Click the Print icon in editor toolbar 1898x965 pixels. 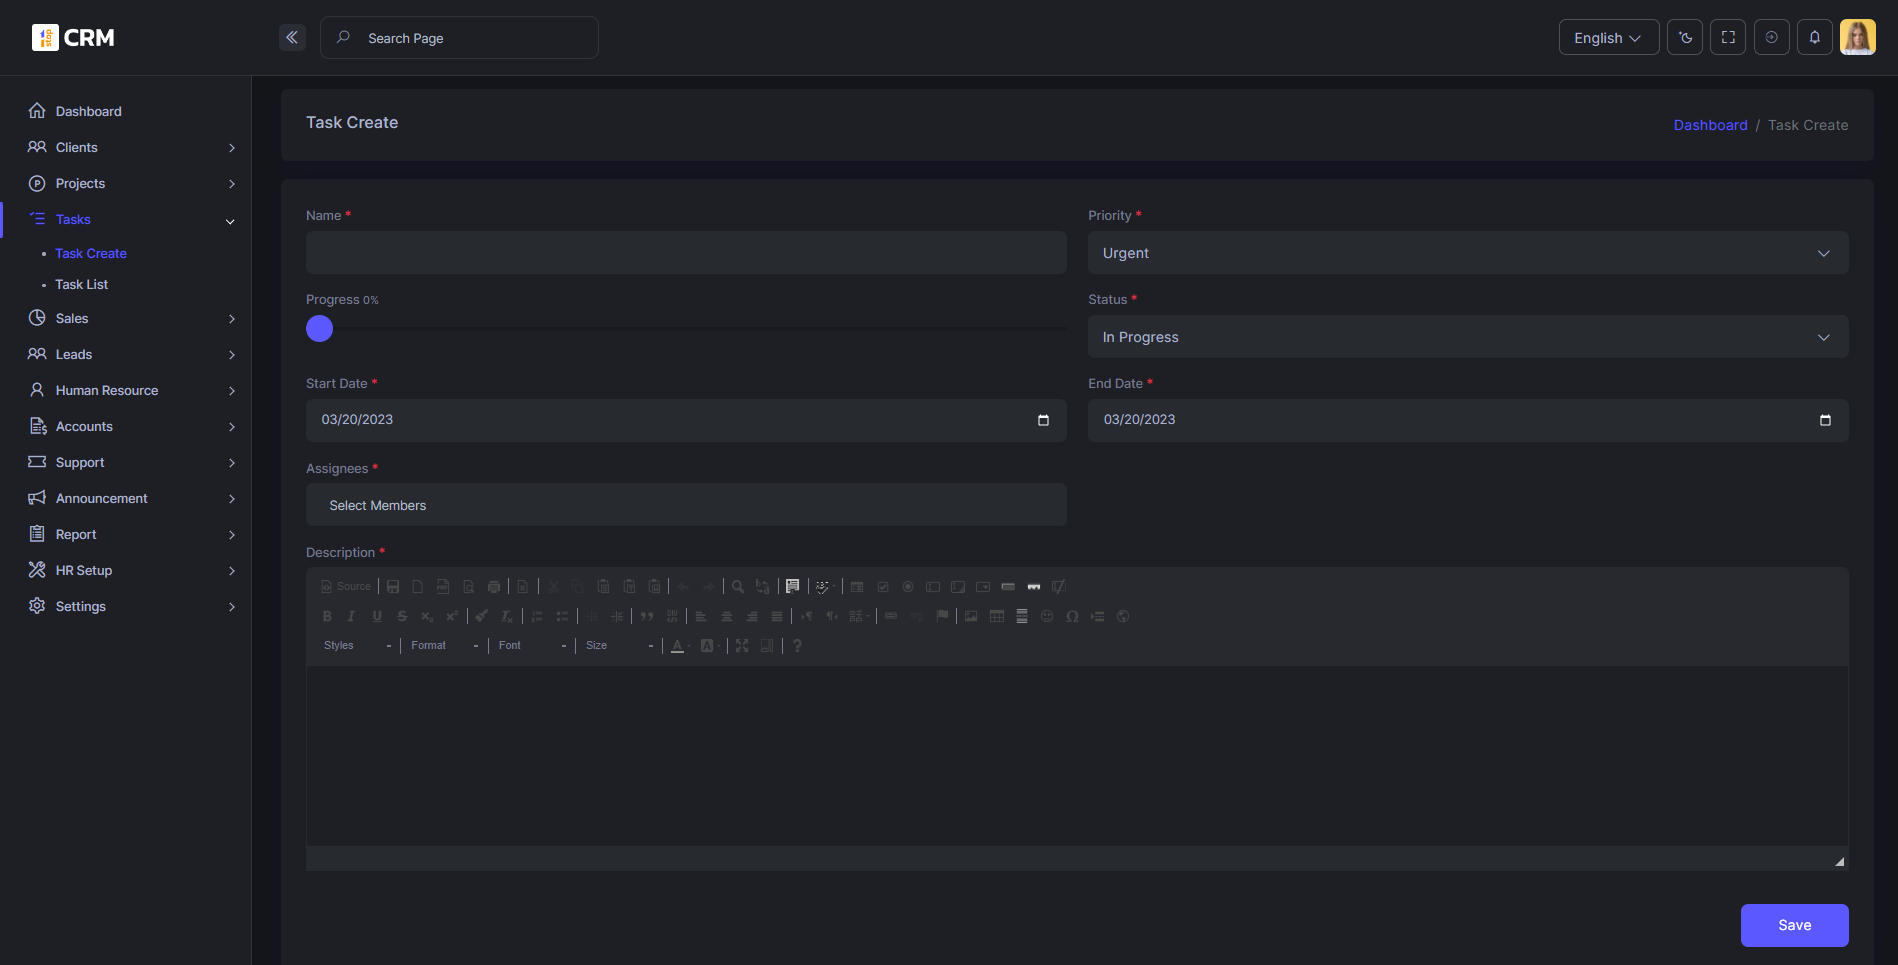click(x=494, y=587)
